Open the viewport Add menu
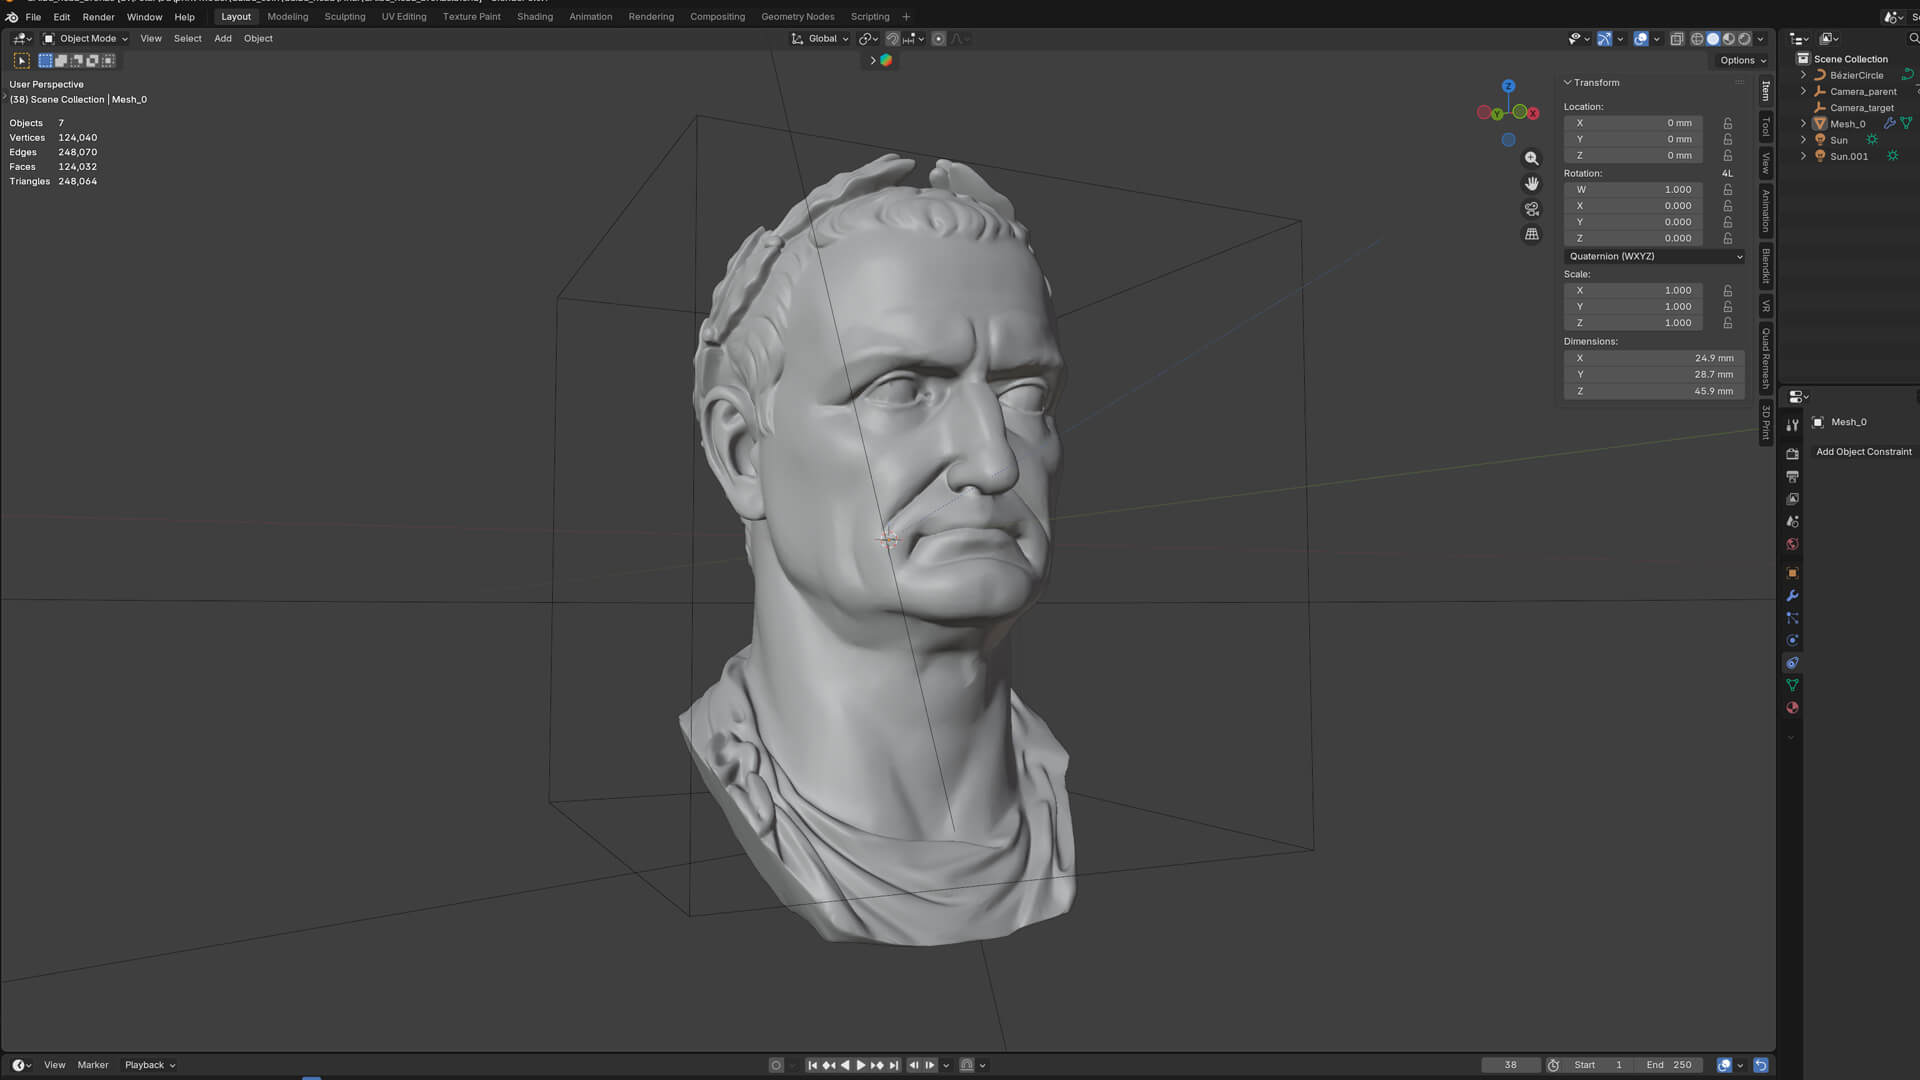1920x1080 pixels. [222, 39]
